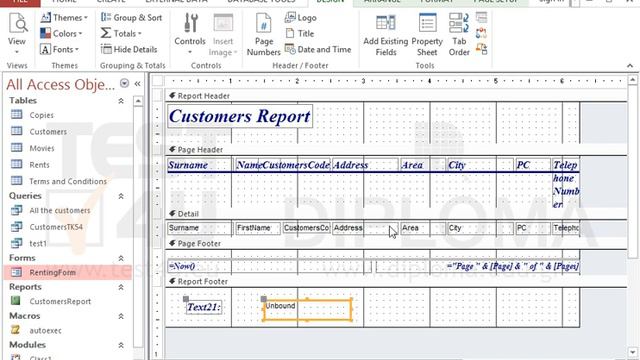
Task: Collapse the Reports group
Action: coord(121,287)
